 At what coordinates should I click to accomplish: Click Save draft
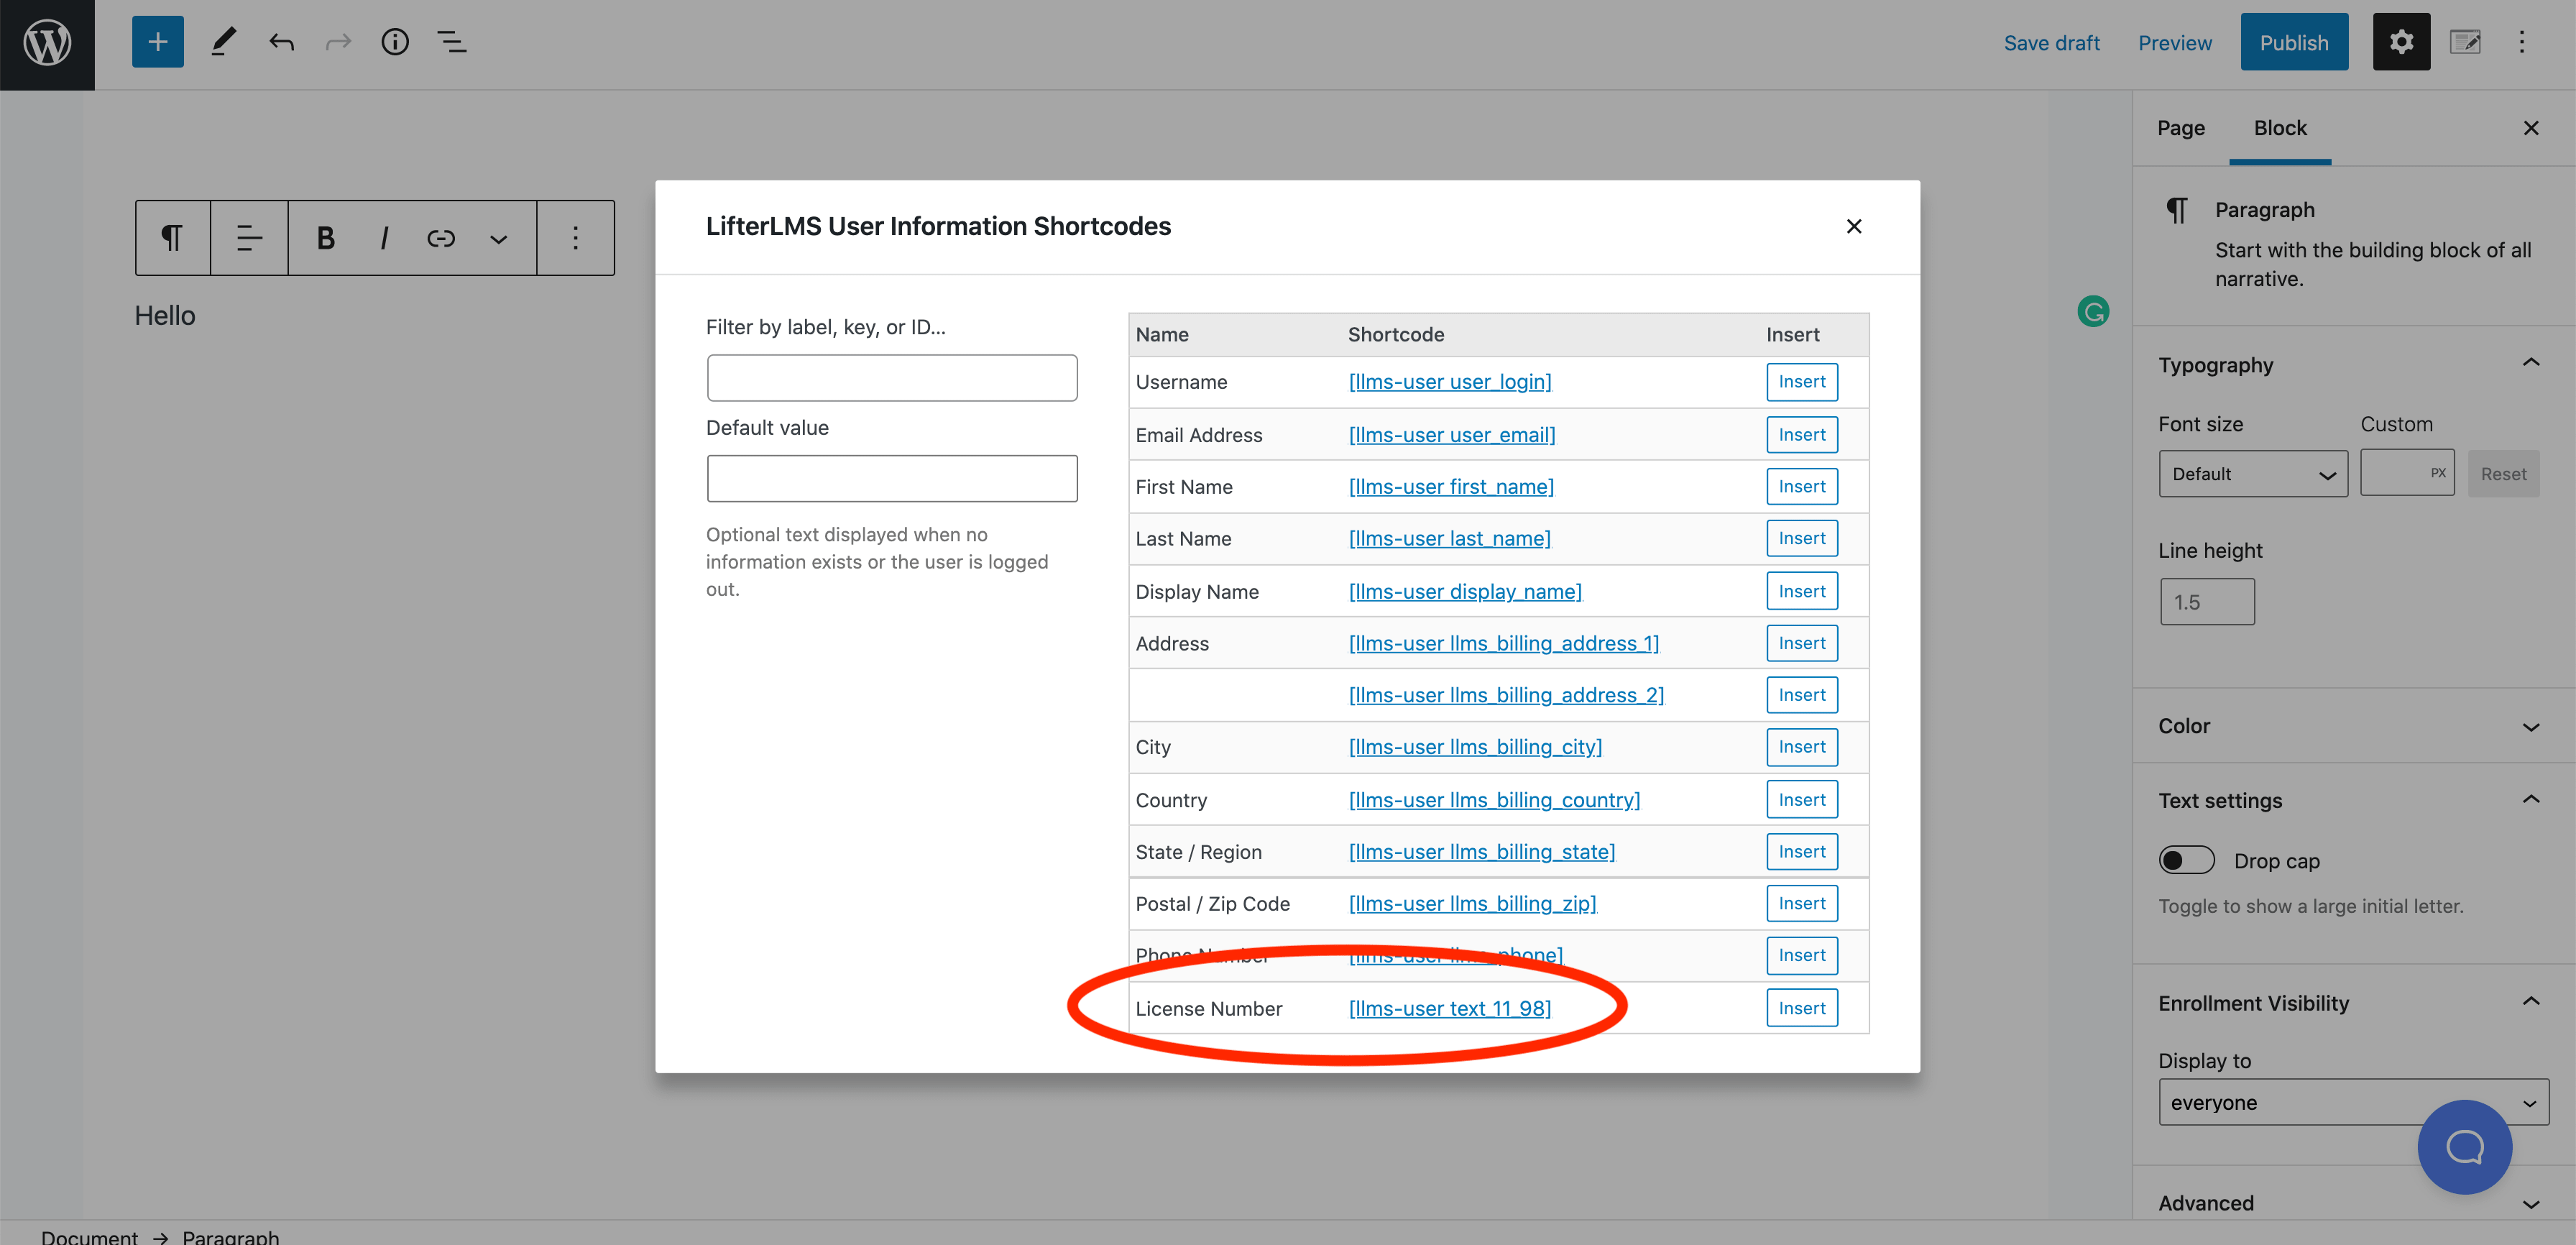pos(2051,43)
